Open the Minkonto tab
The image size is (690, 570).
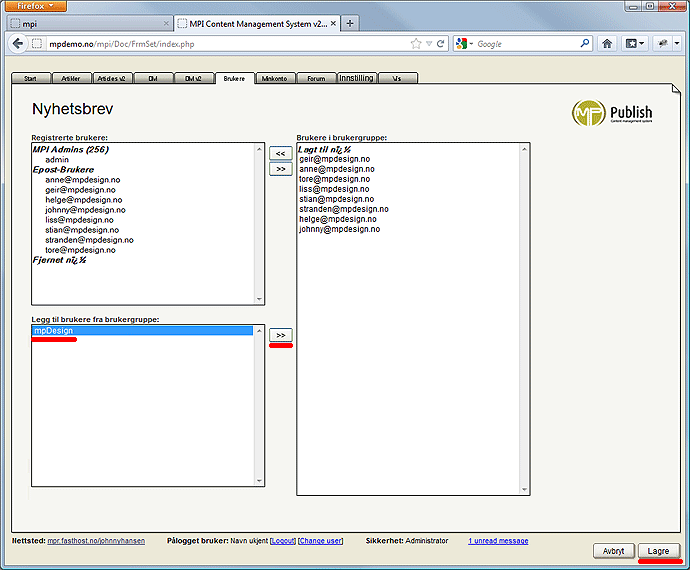click(275, 78)
